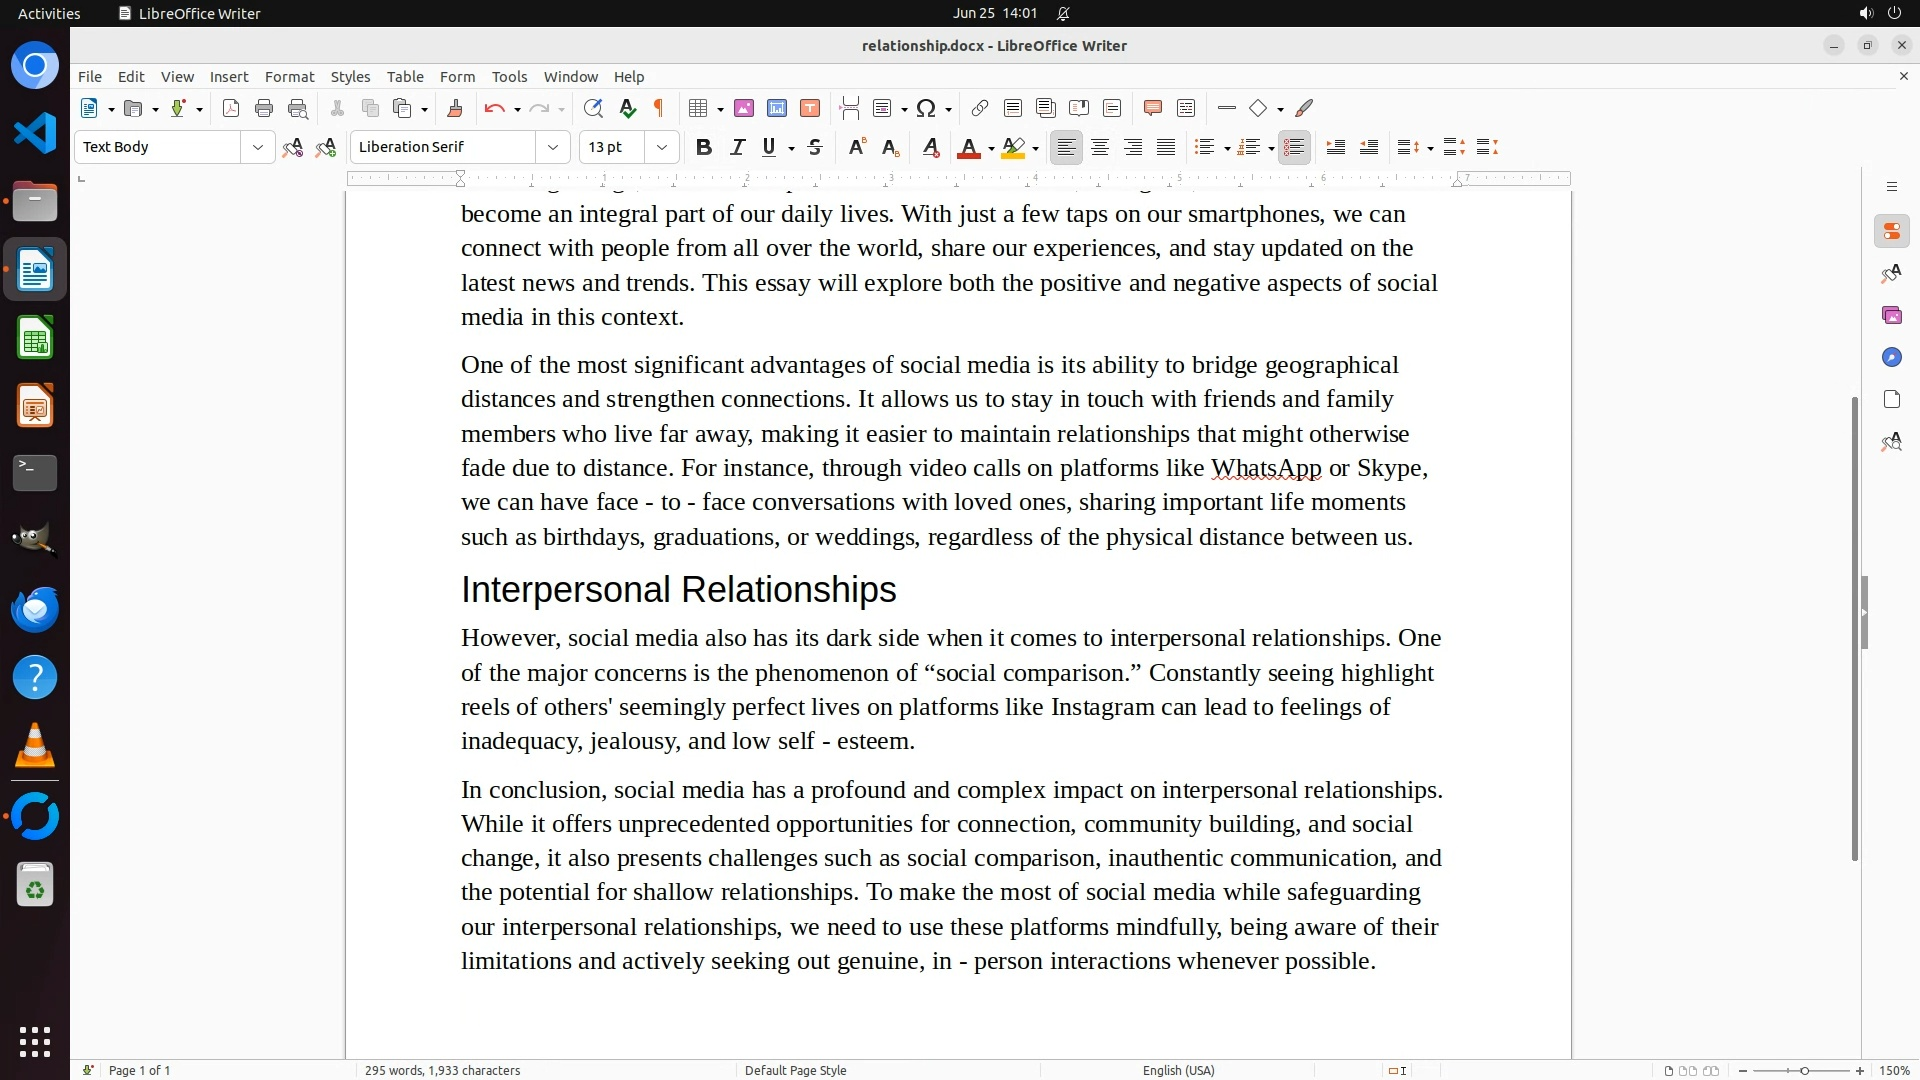Toggle bold formatting
This screenshot has height=1080, width=1920.
[x=704, y=148]
